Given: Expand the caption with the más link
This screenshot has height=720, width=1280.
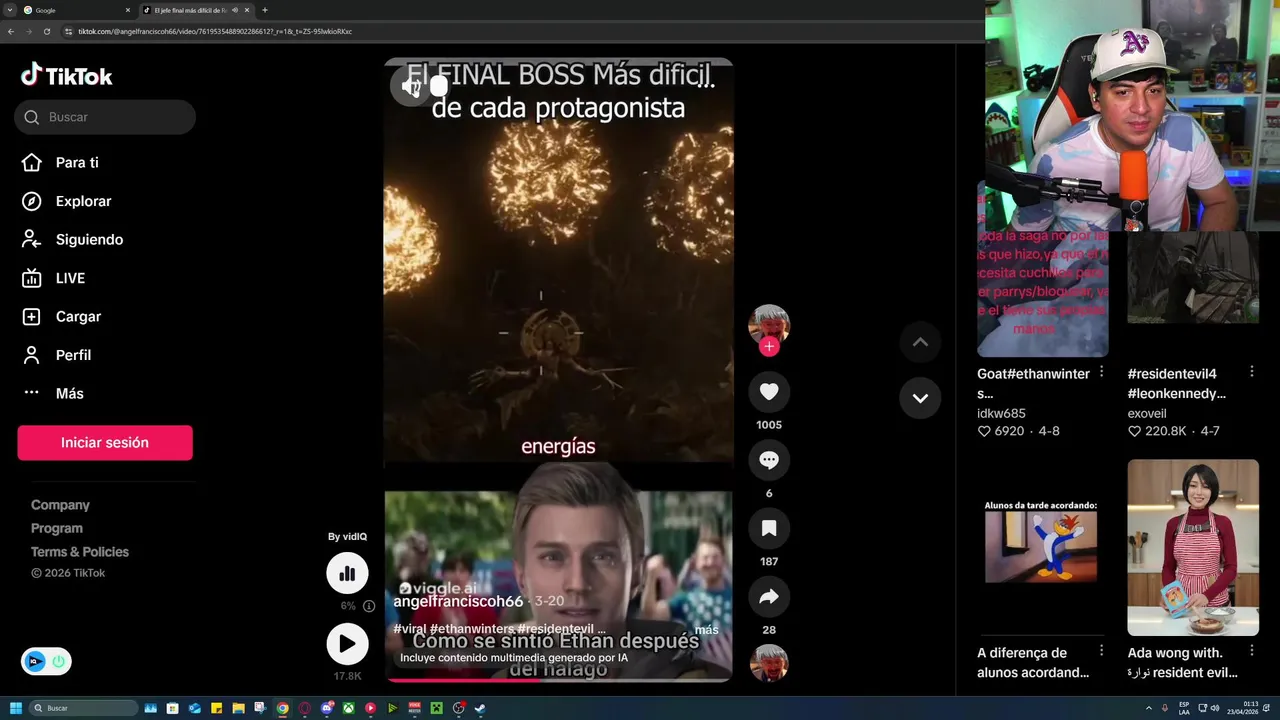Looking at the screenshot, I should (x=706, y=630).
